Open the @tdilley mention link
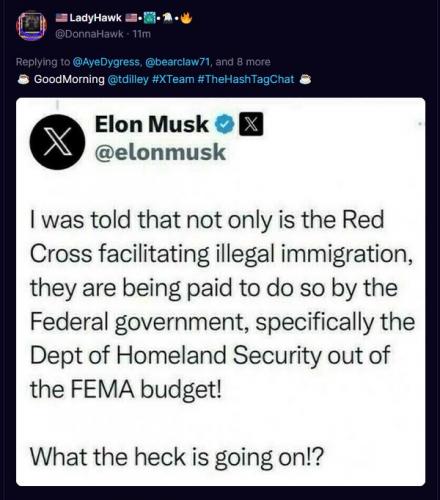Image resolution: width=440 pixels, height=500 pixels. (x=128, y=79)
